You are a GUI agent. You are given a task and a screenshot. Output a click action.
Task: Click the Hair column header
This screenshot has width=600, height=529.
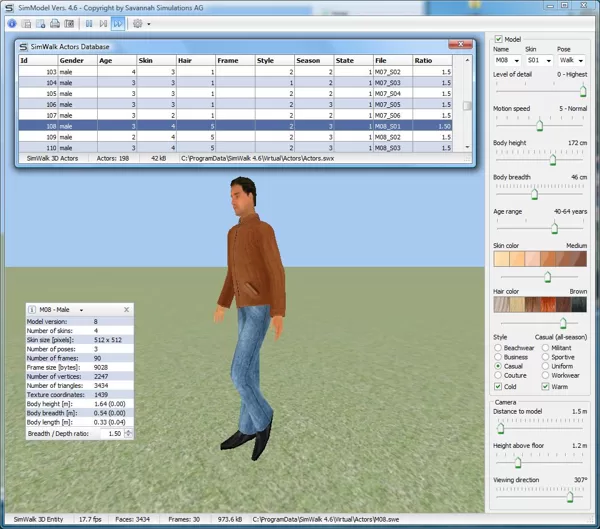click(x=196, y=60)
